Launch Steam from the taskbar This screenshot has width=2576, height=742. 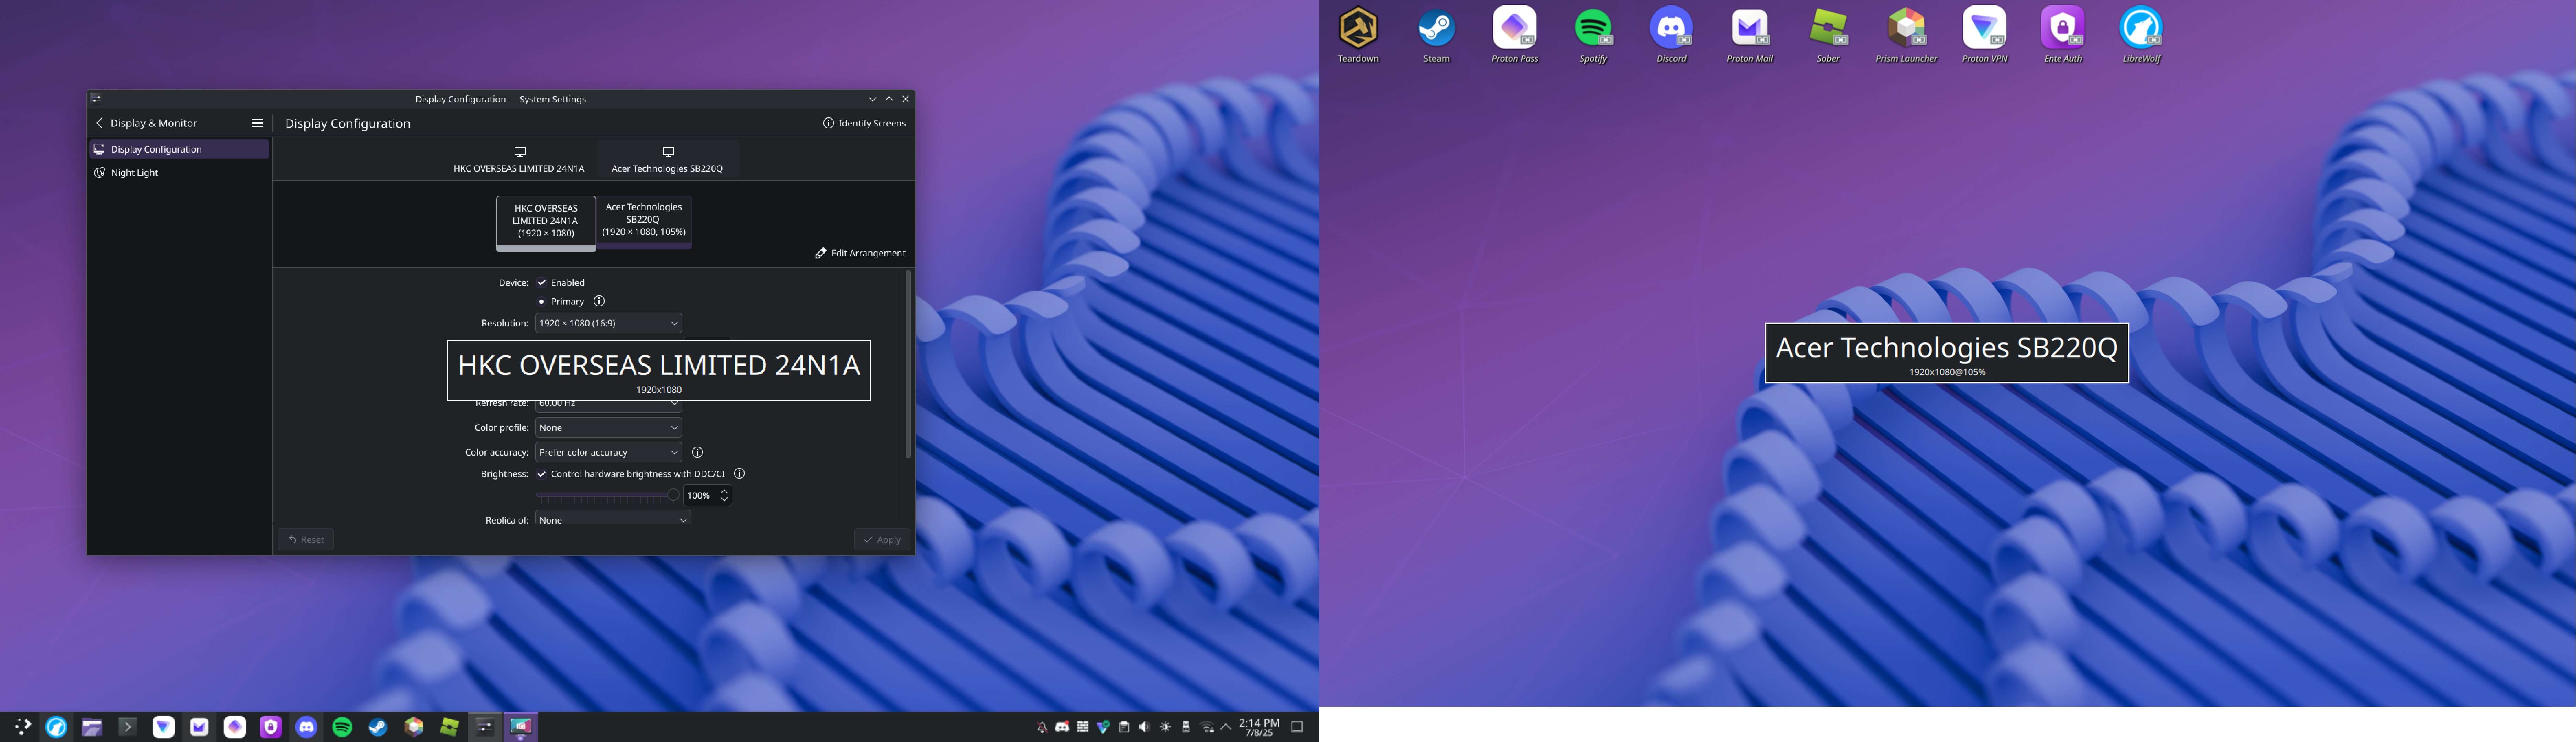[x=378, y=727]
